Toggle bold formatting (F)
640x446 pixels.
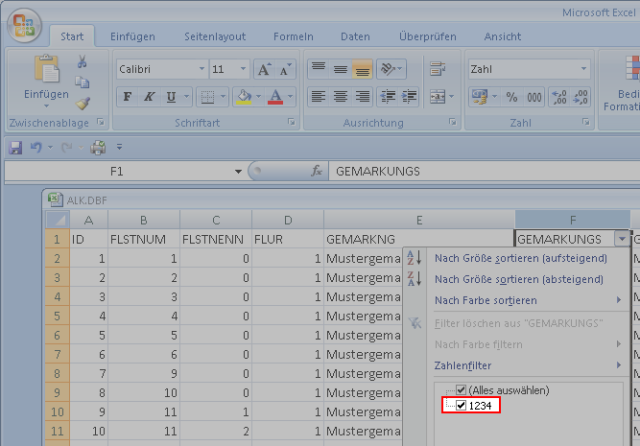pos(127,97)
